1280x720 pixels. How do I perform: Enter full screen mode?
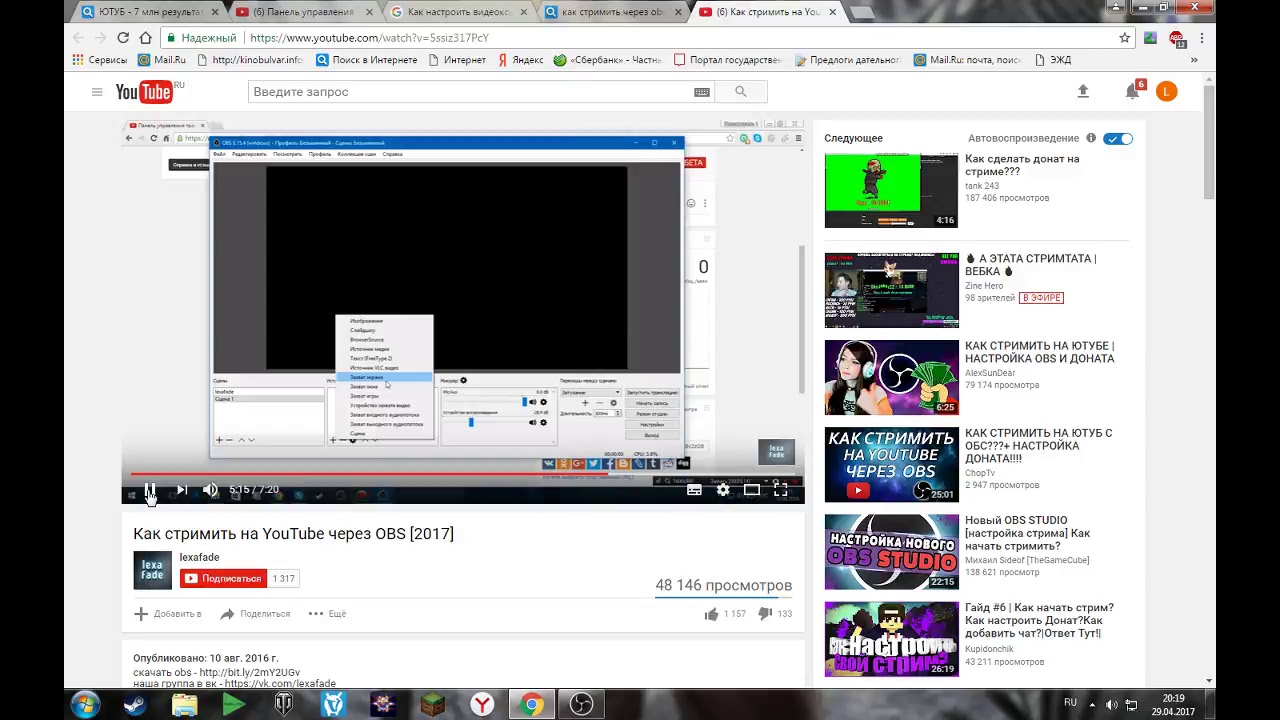point(781,490)
